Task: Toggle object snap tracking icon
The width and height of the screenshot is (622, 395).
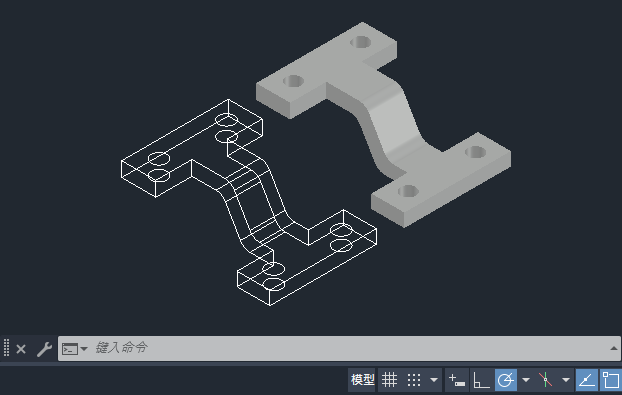Action: 587,380
